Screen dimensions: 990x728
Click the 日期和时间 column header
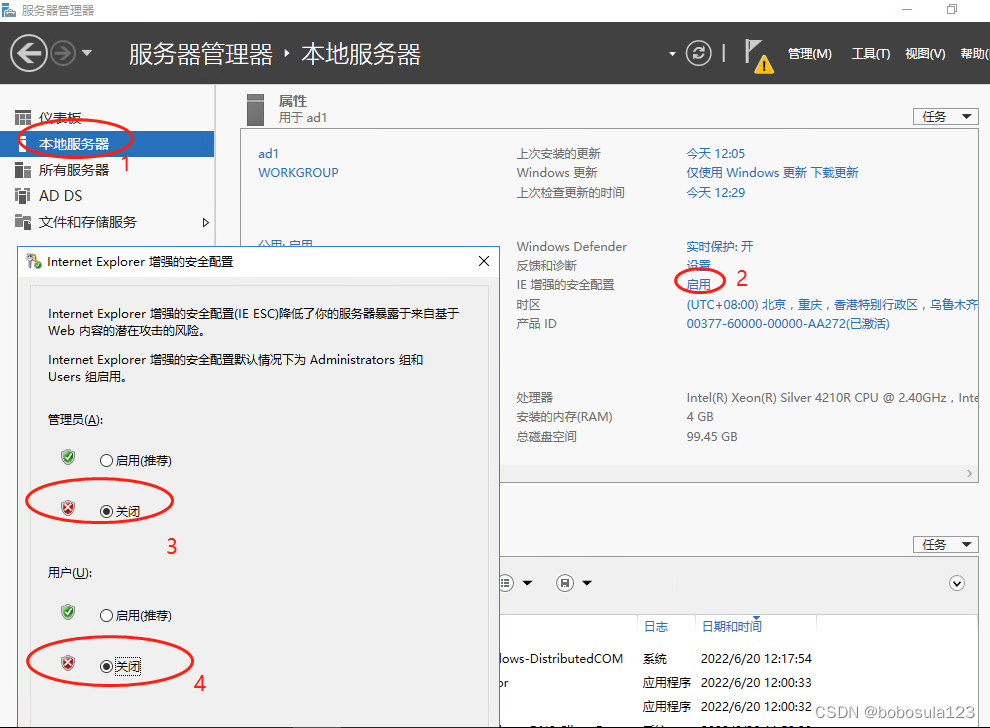tap(732, 626)
